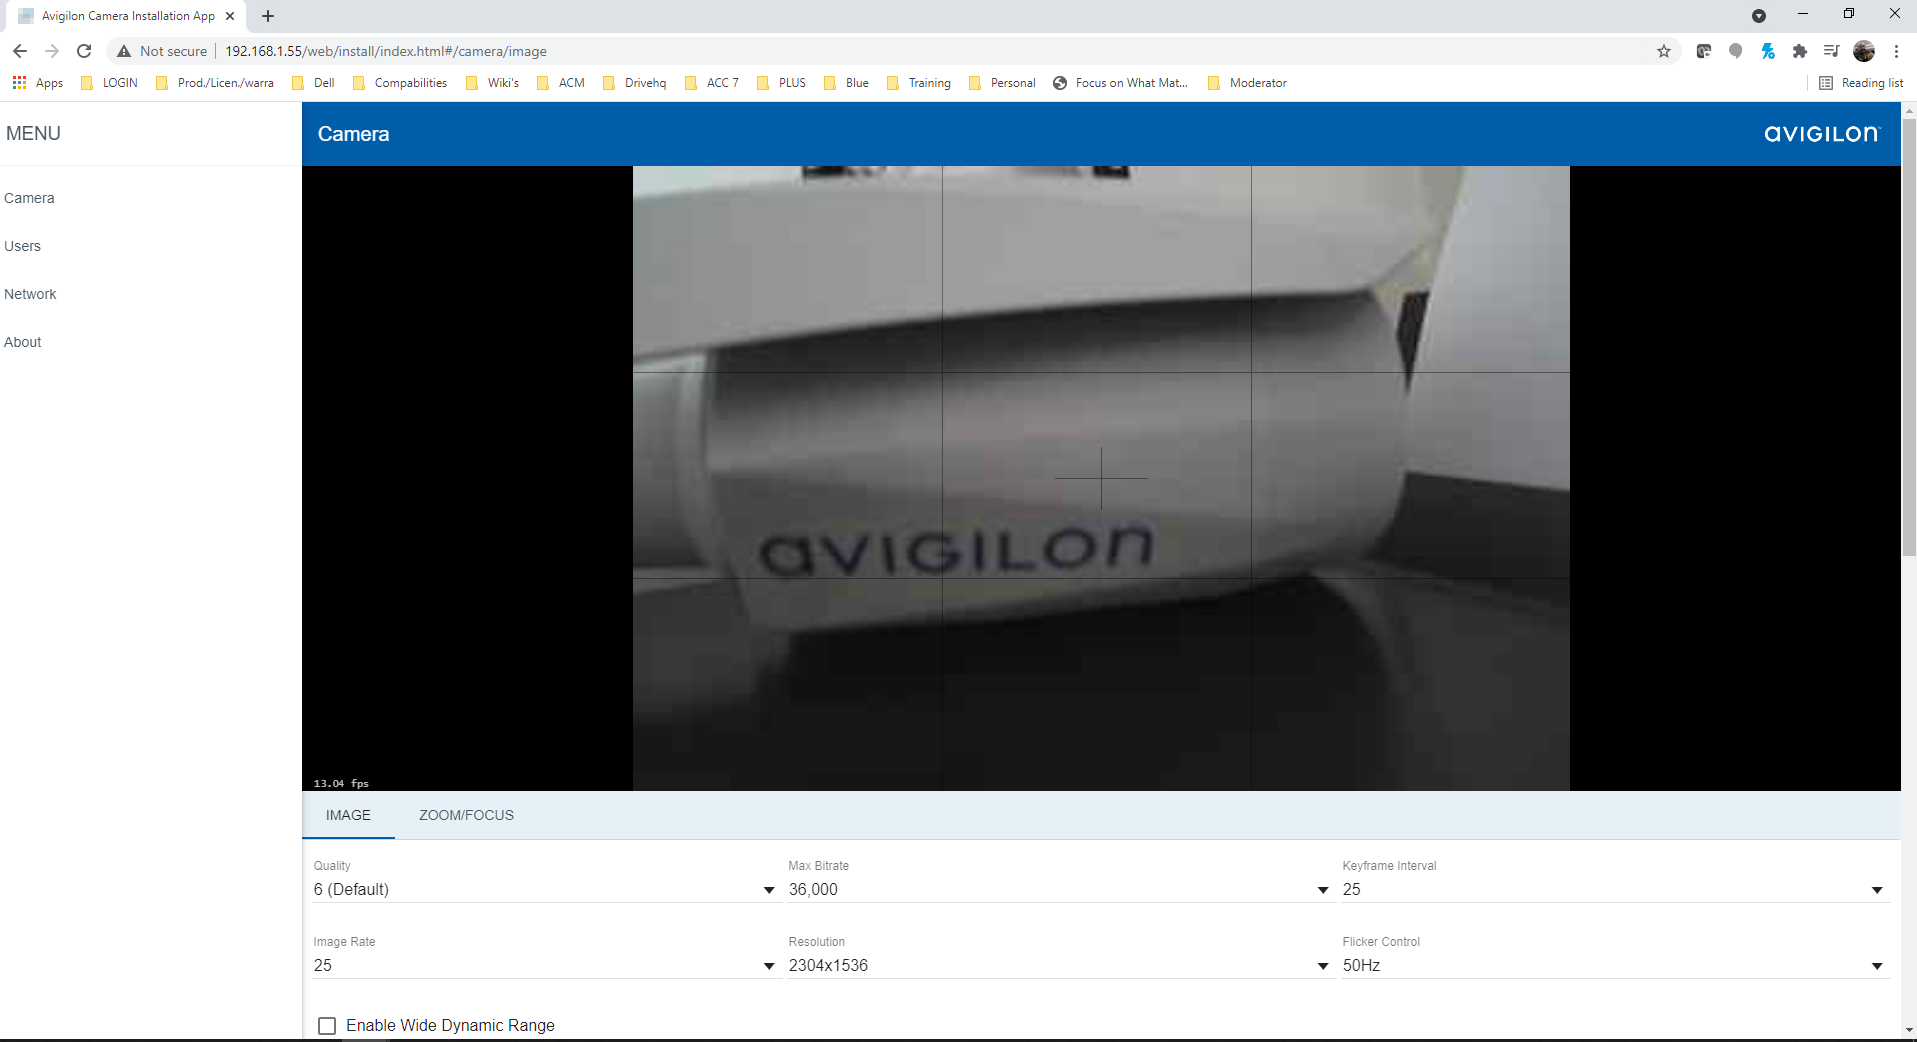Open the browser profile avatar
The height and width of the screenshot is (1042, 1917).
click(1864, 51)
